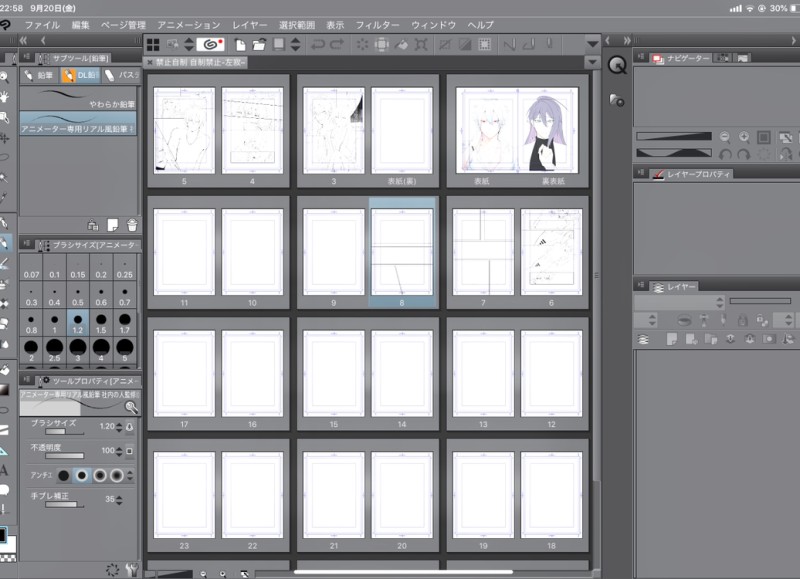Click the Scale/Rotate transform icon in toolbar
This screenshot has width=800, height=579.
pos(421,45)
